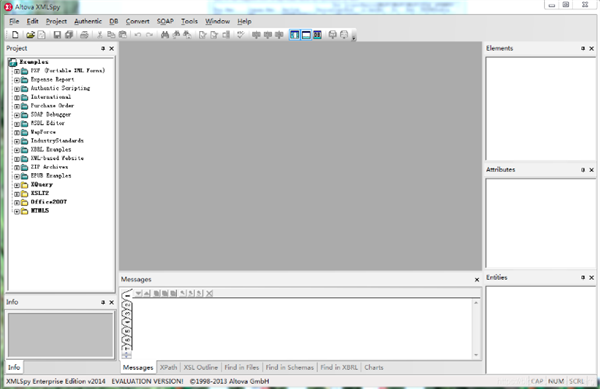Viewport: 600px width, 389px height.
Task: Pin the Elements panel with pushpin
Action: click(x=583, y=48)
